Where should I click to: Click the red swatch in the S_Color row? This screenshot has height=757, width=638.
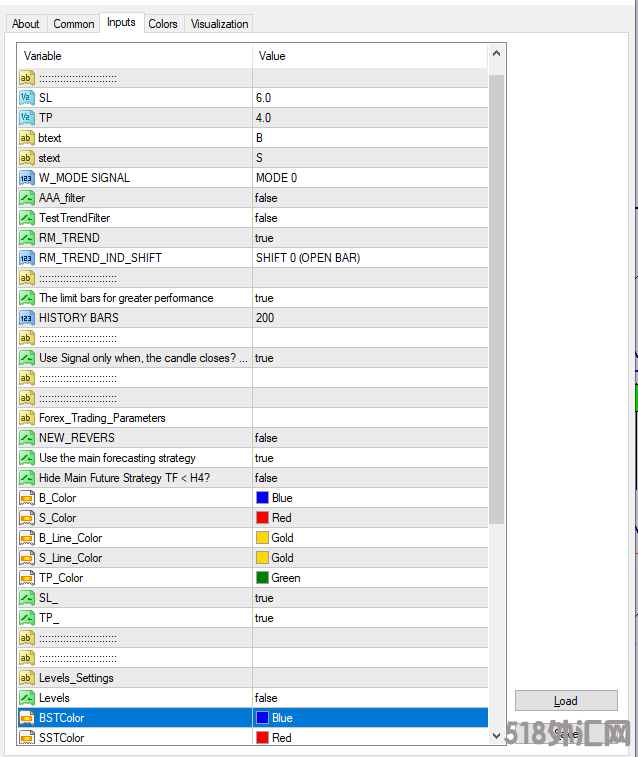[263, 518]
